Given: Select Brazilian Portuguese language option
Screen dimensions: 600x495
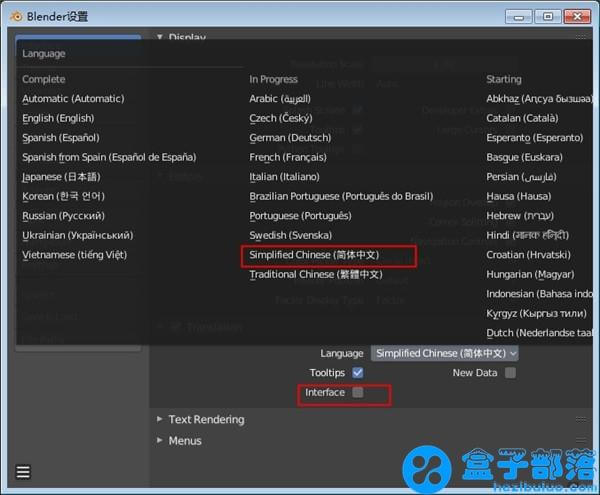Looking at the screenshot, I should coord(341,196).
